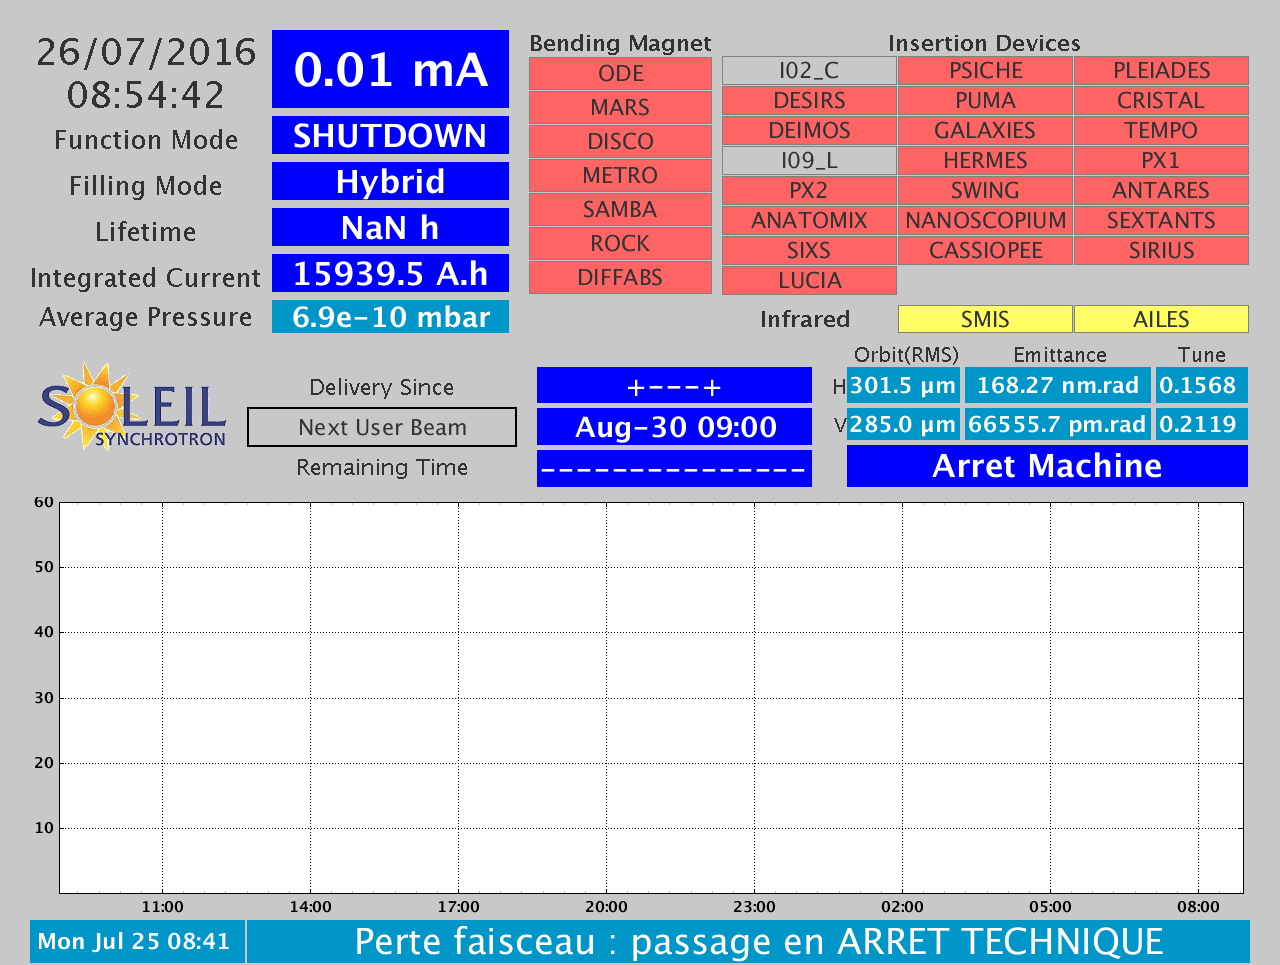Click inside the beam current history plot
Viewport: 1280px width, 965px height.
tap(651, 697)
